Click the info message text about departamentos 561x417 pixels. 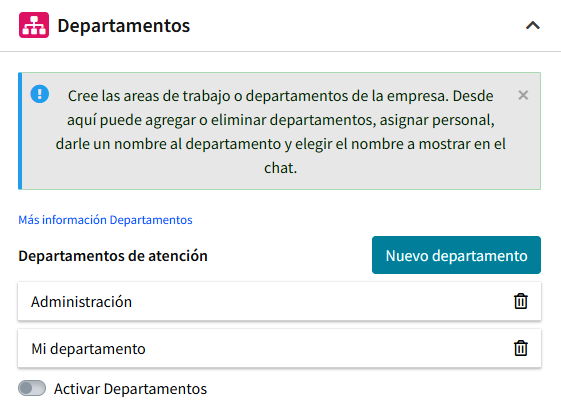coord(280,132)
